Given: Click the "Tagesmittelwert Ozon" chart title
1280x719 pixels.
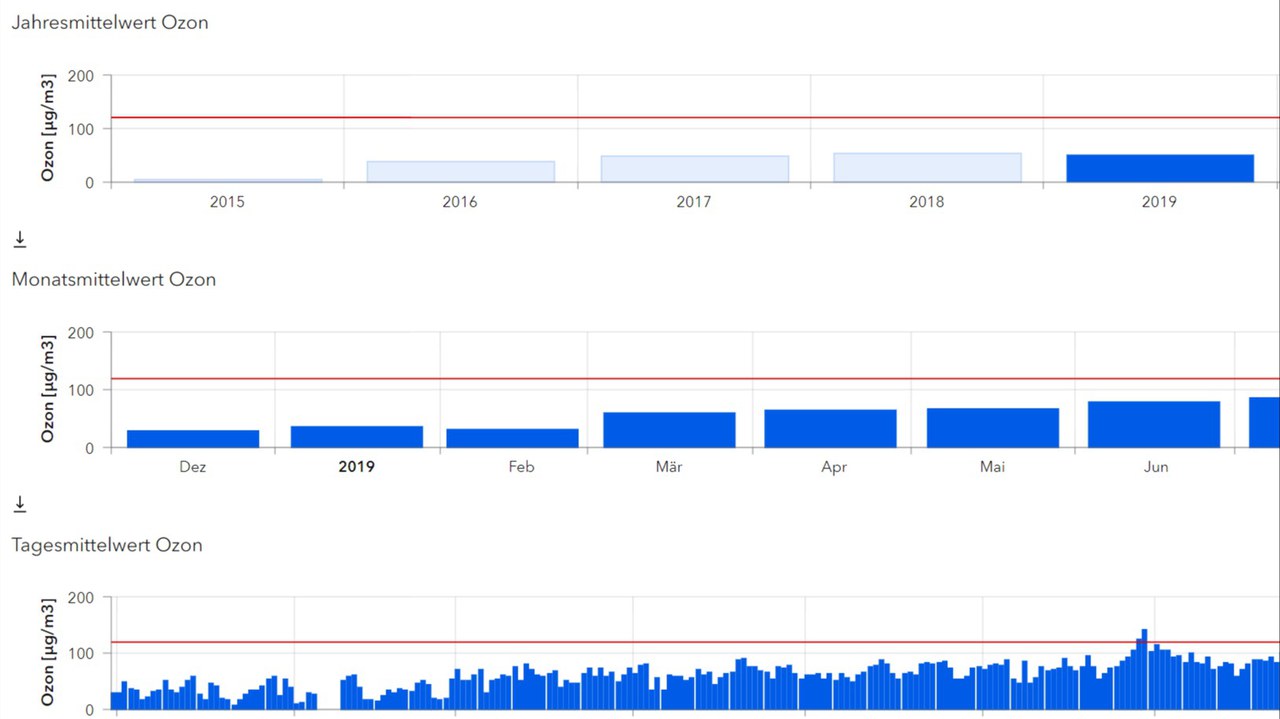Looking at the screenshot, I should pyautogui.click(x=107, y=545).
